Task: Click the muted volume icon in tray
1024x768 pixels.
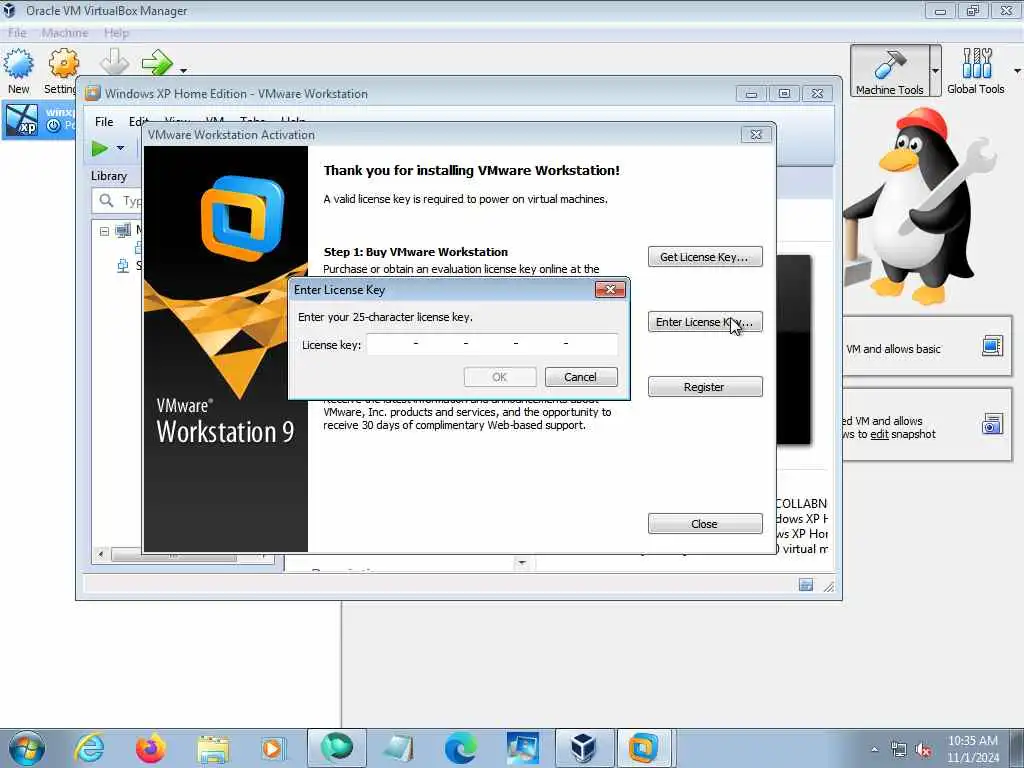Action: [x=923, y=750]
